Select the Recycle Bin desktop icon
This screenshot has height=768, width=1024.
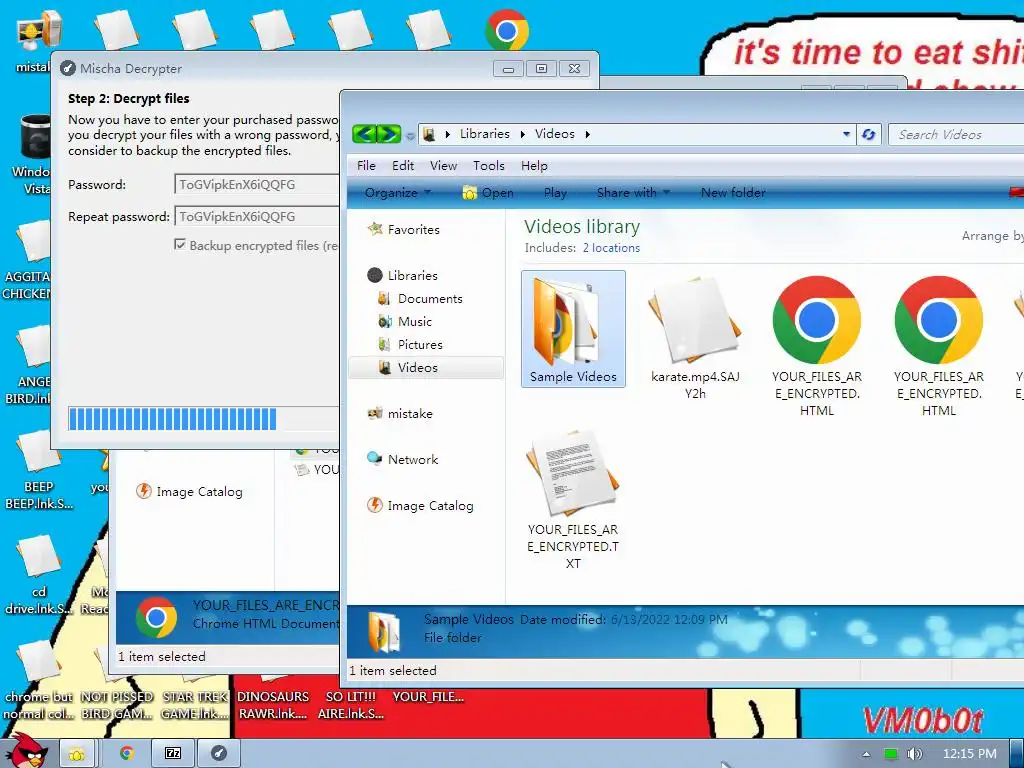[x=37, y=137]
